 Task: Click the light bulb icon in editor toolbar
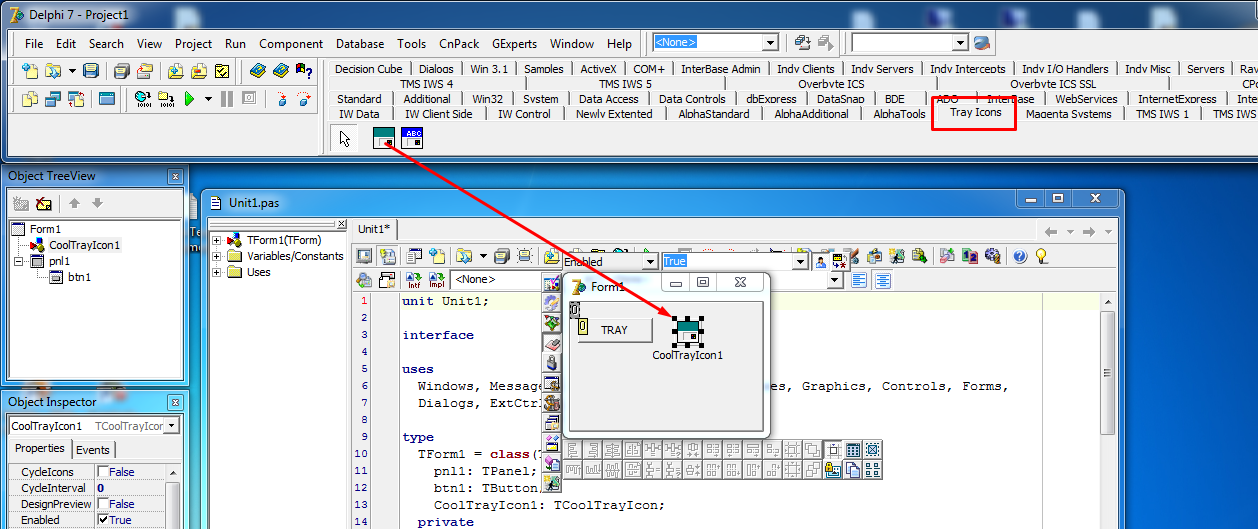[1041, 257]
